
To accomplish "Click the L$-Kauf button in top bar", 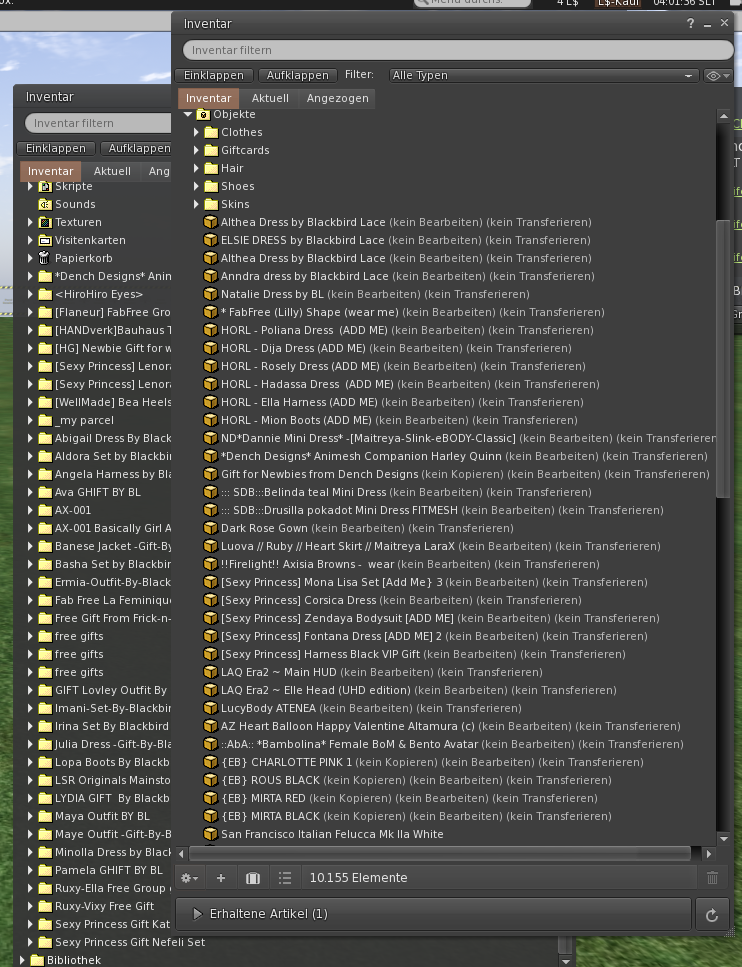I will (618, 3).
